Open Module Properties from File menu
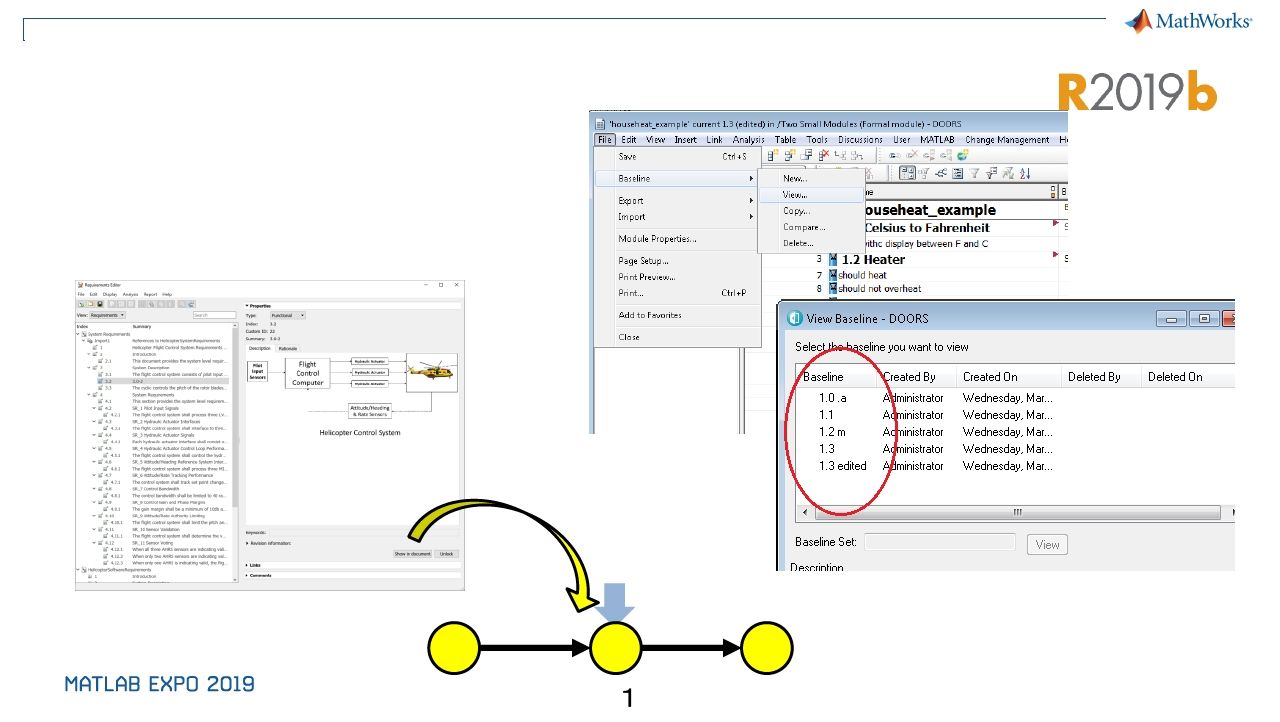1280x722 pixels. pos(677,239)
